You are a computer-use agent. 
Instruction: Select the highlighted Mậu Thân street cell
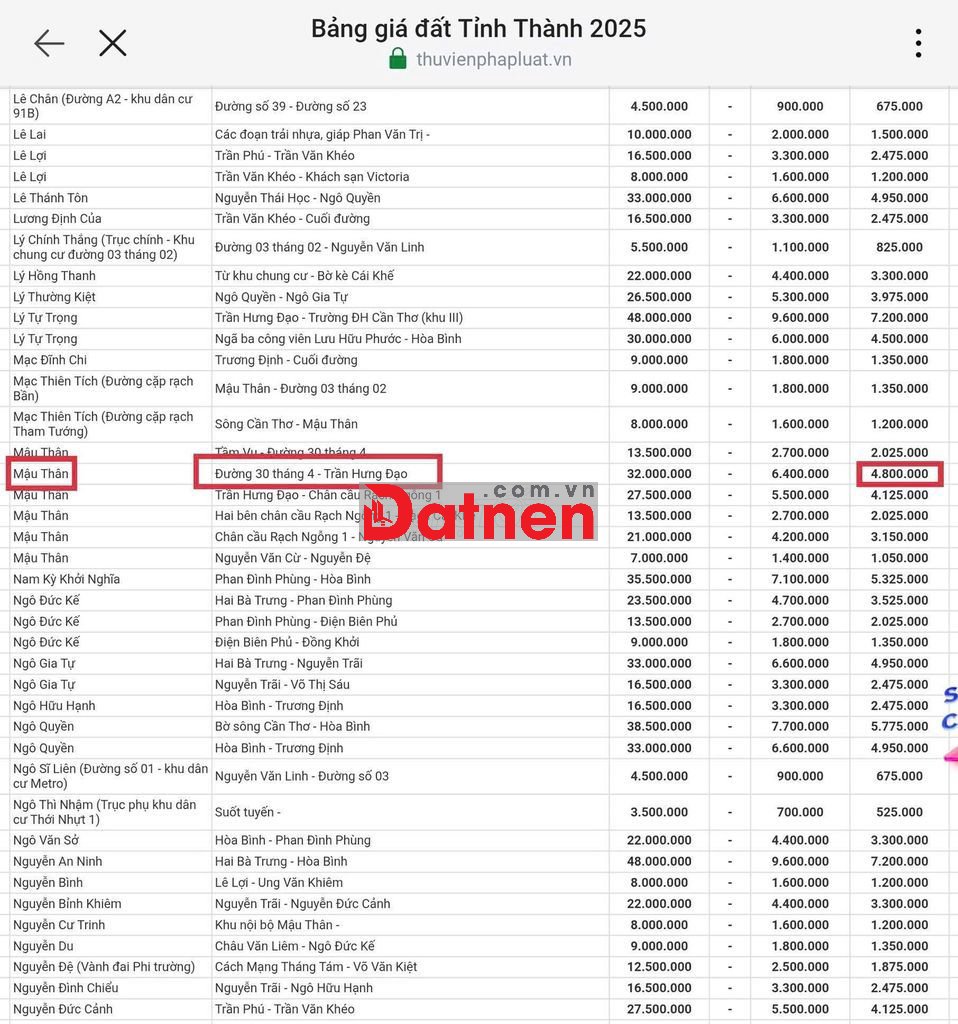point(42,473)
